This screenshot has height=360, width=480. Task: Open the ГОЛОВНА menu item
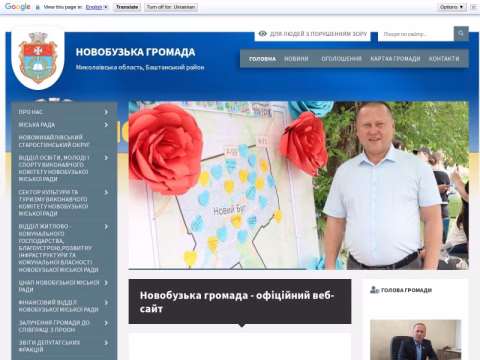[x=262, y=59]
